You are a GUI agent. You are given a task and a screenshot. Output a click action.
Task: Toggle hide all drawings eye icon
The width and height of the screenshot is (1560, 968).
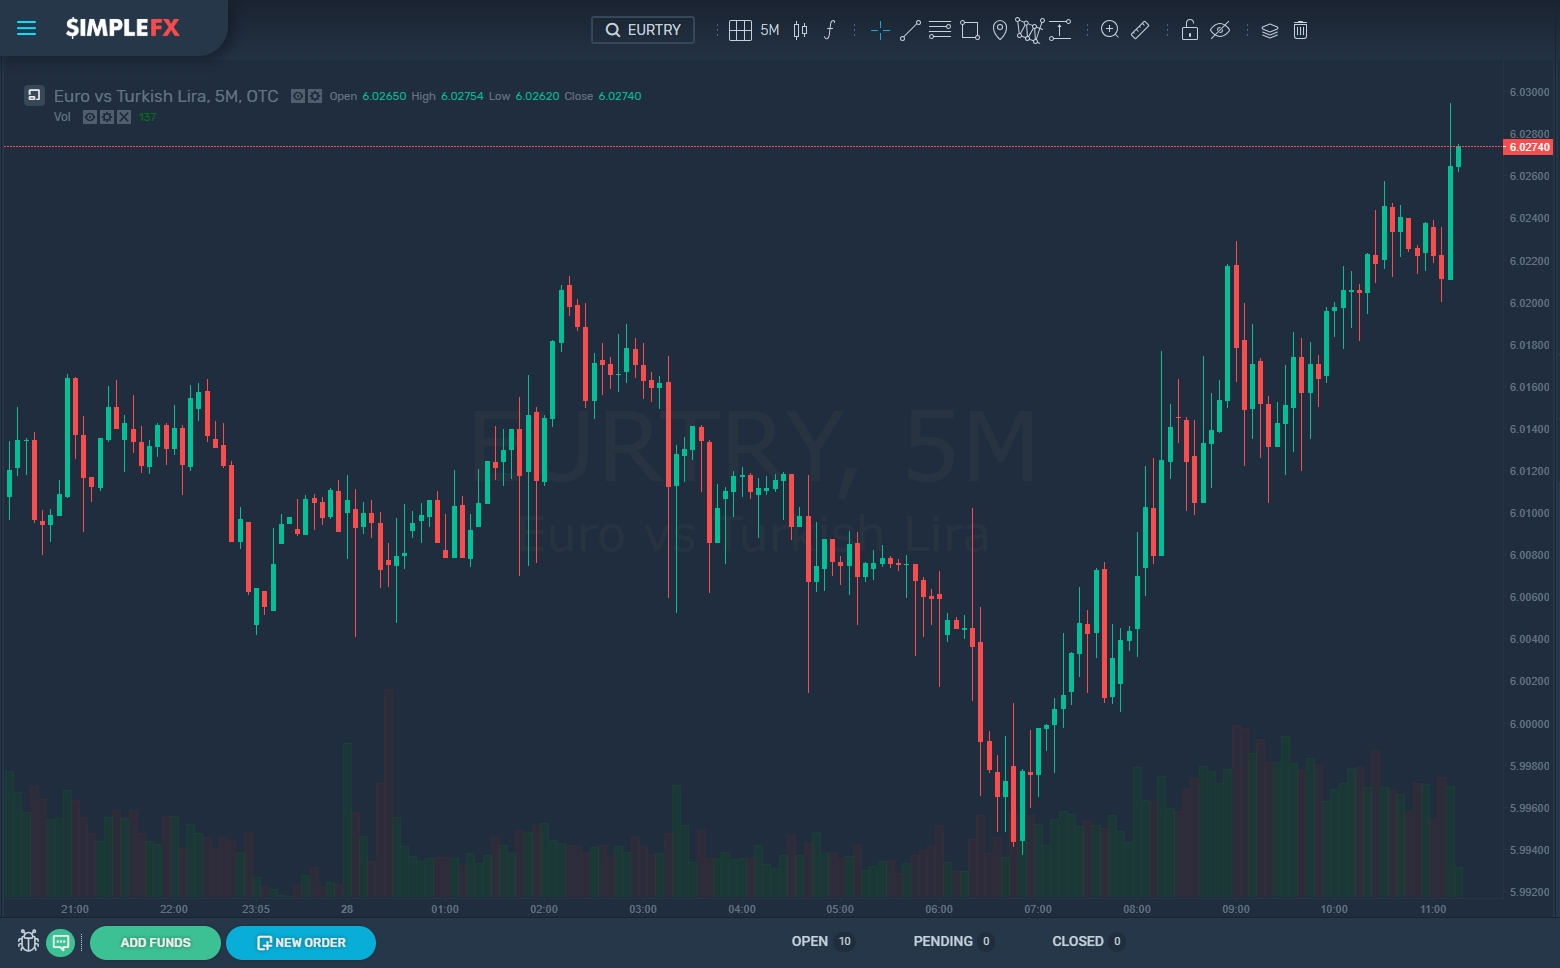[x=1220, y=30]
